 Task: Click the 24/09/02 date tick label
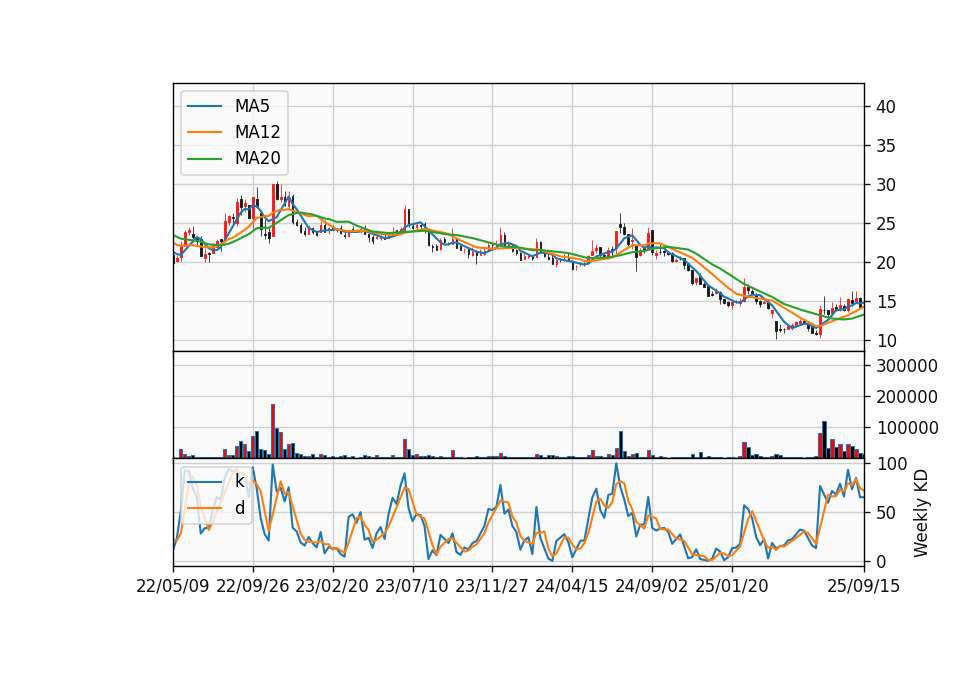(x=651, y=586)
